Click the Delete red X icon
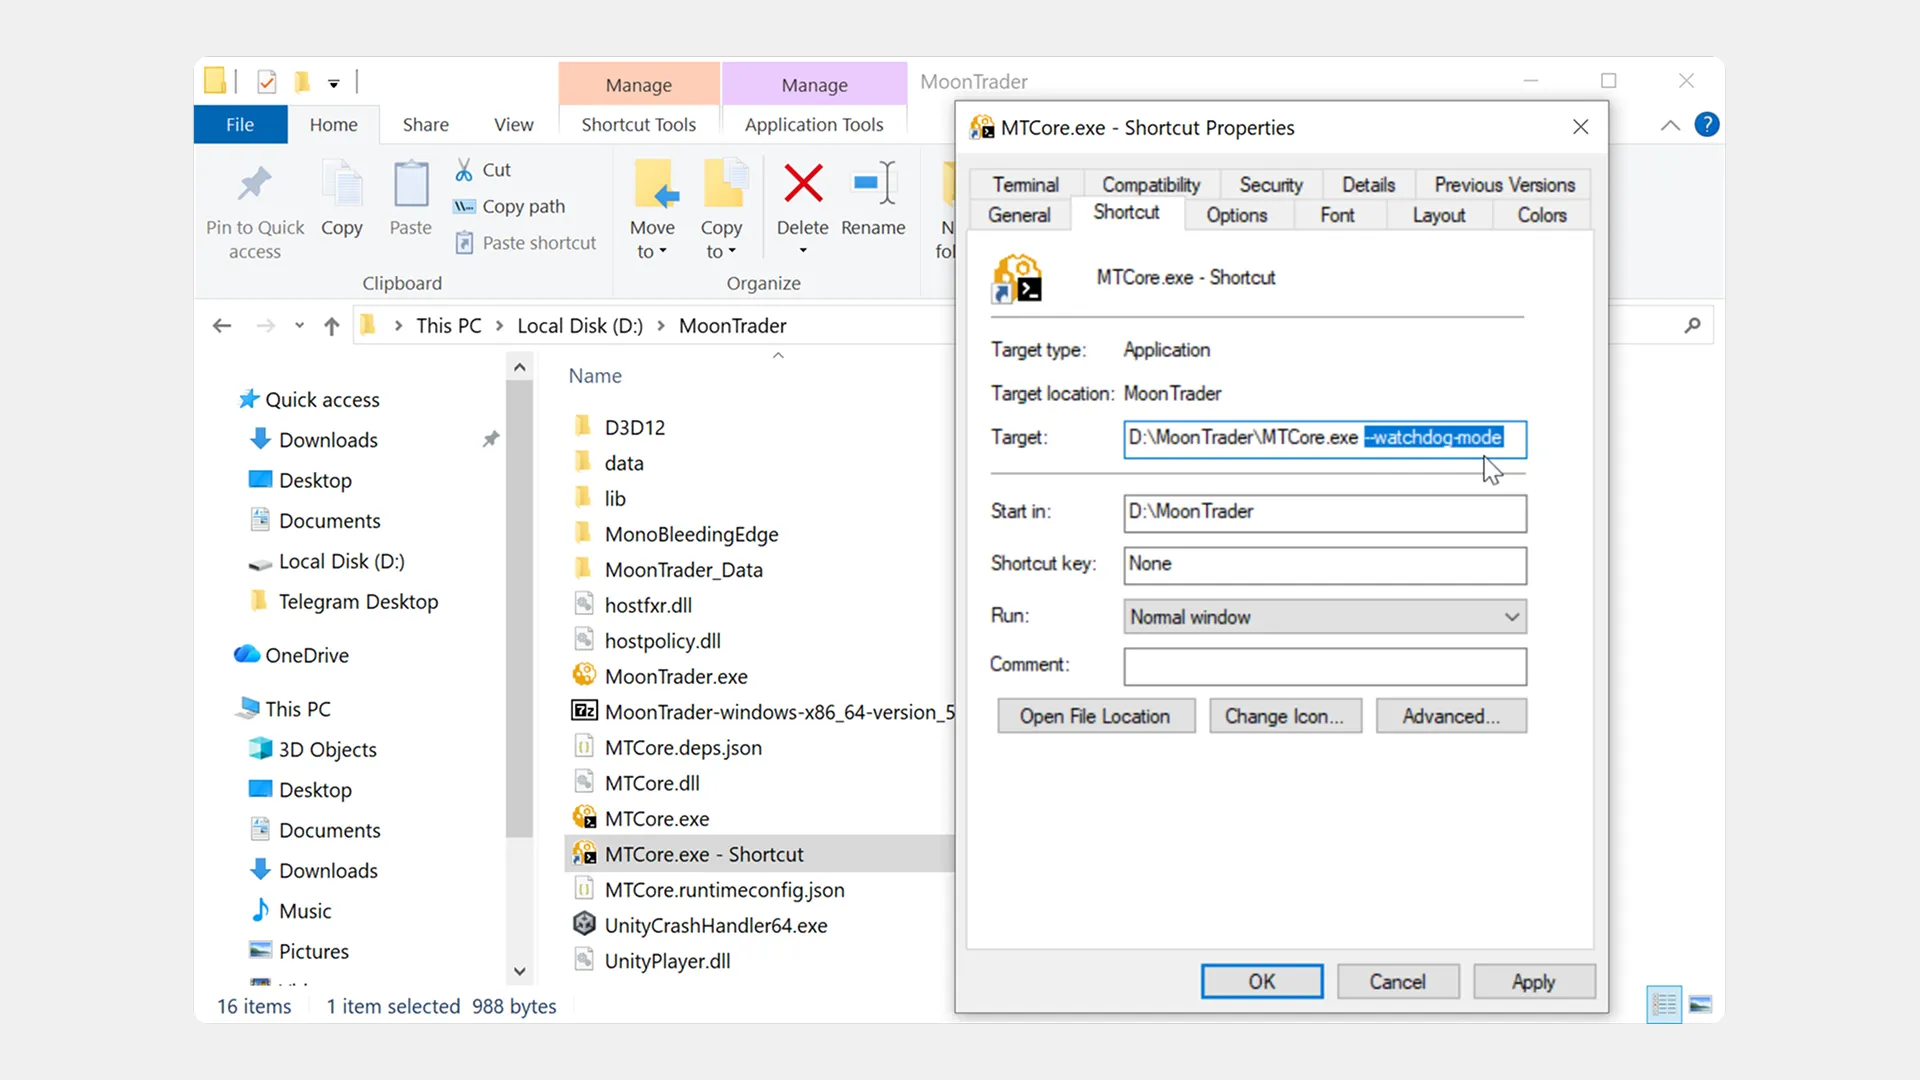This screenshot has width=1920, height=1080. tap(803, 184)
